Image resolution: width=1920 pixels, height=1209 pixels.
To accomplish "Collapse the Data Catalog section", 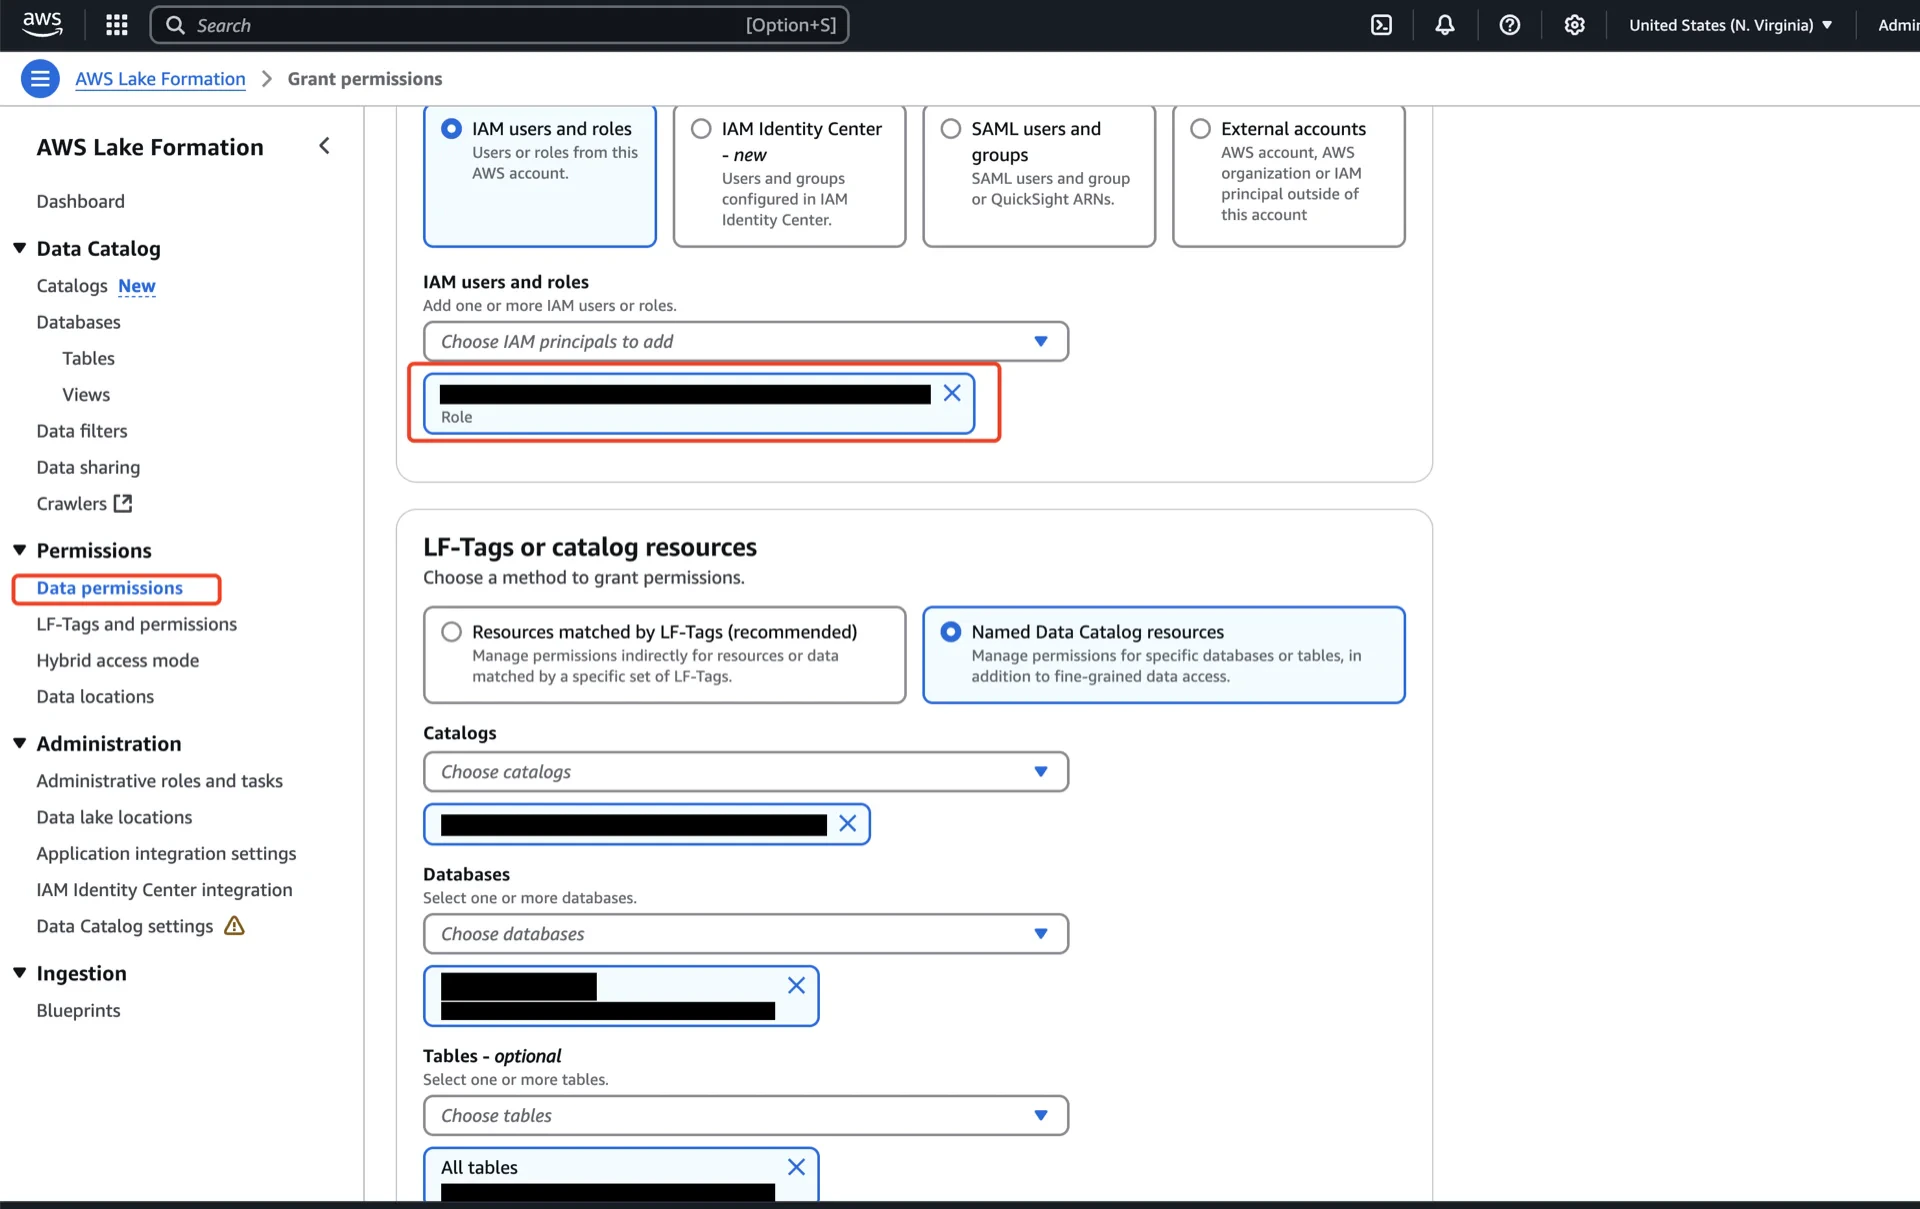I will click(x=19, y=248).
